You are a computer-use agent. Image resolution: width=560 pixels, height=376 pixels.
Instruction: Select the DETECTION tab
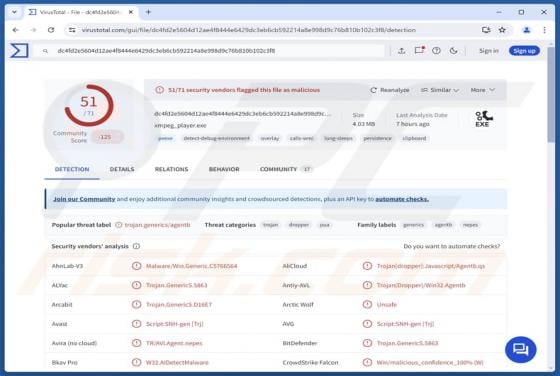[x=72, y=169]
